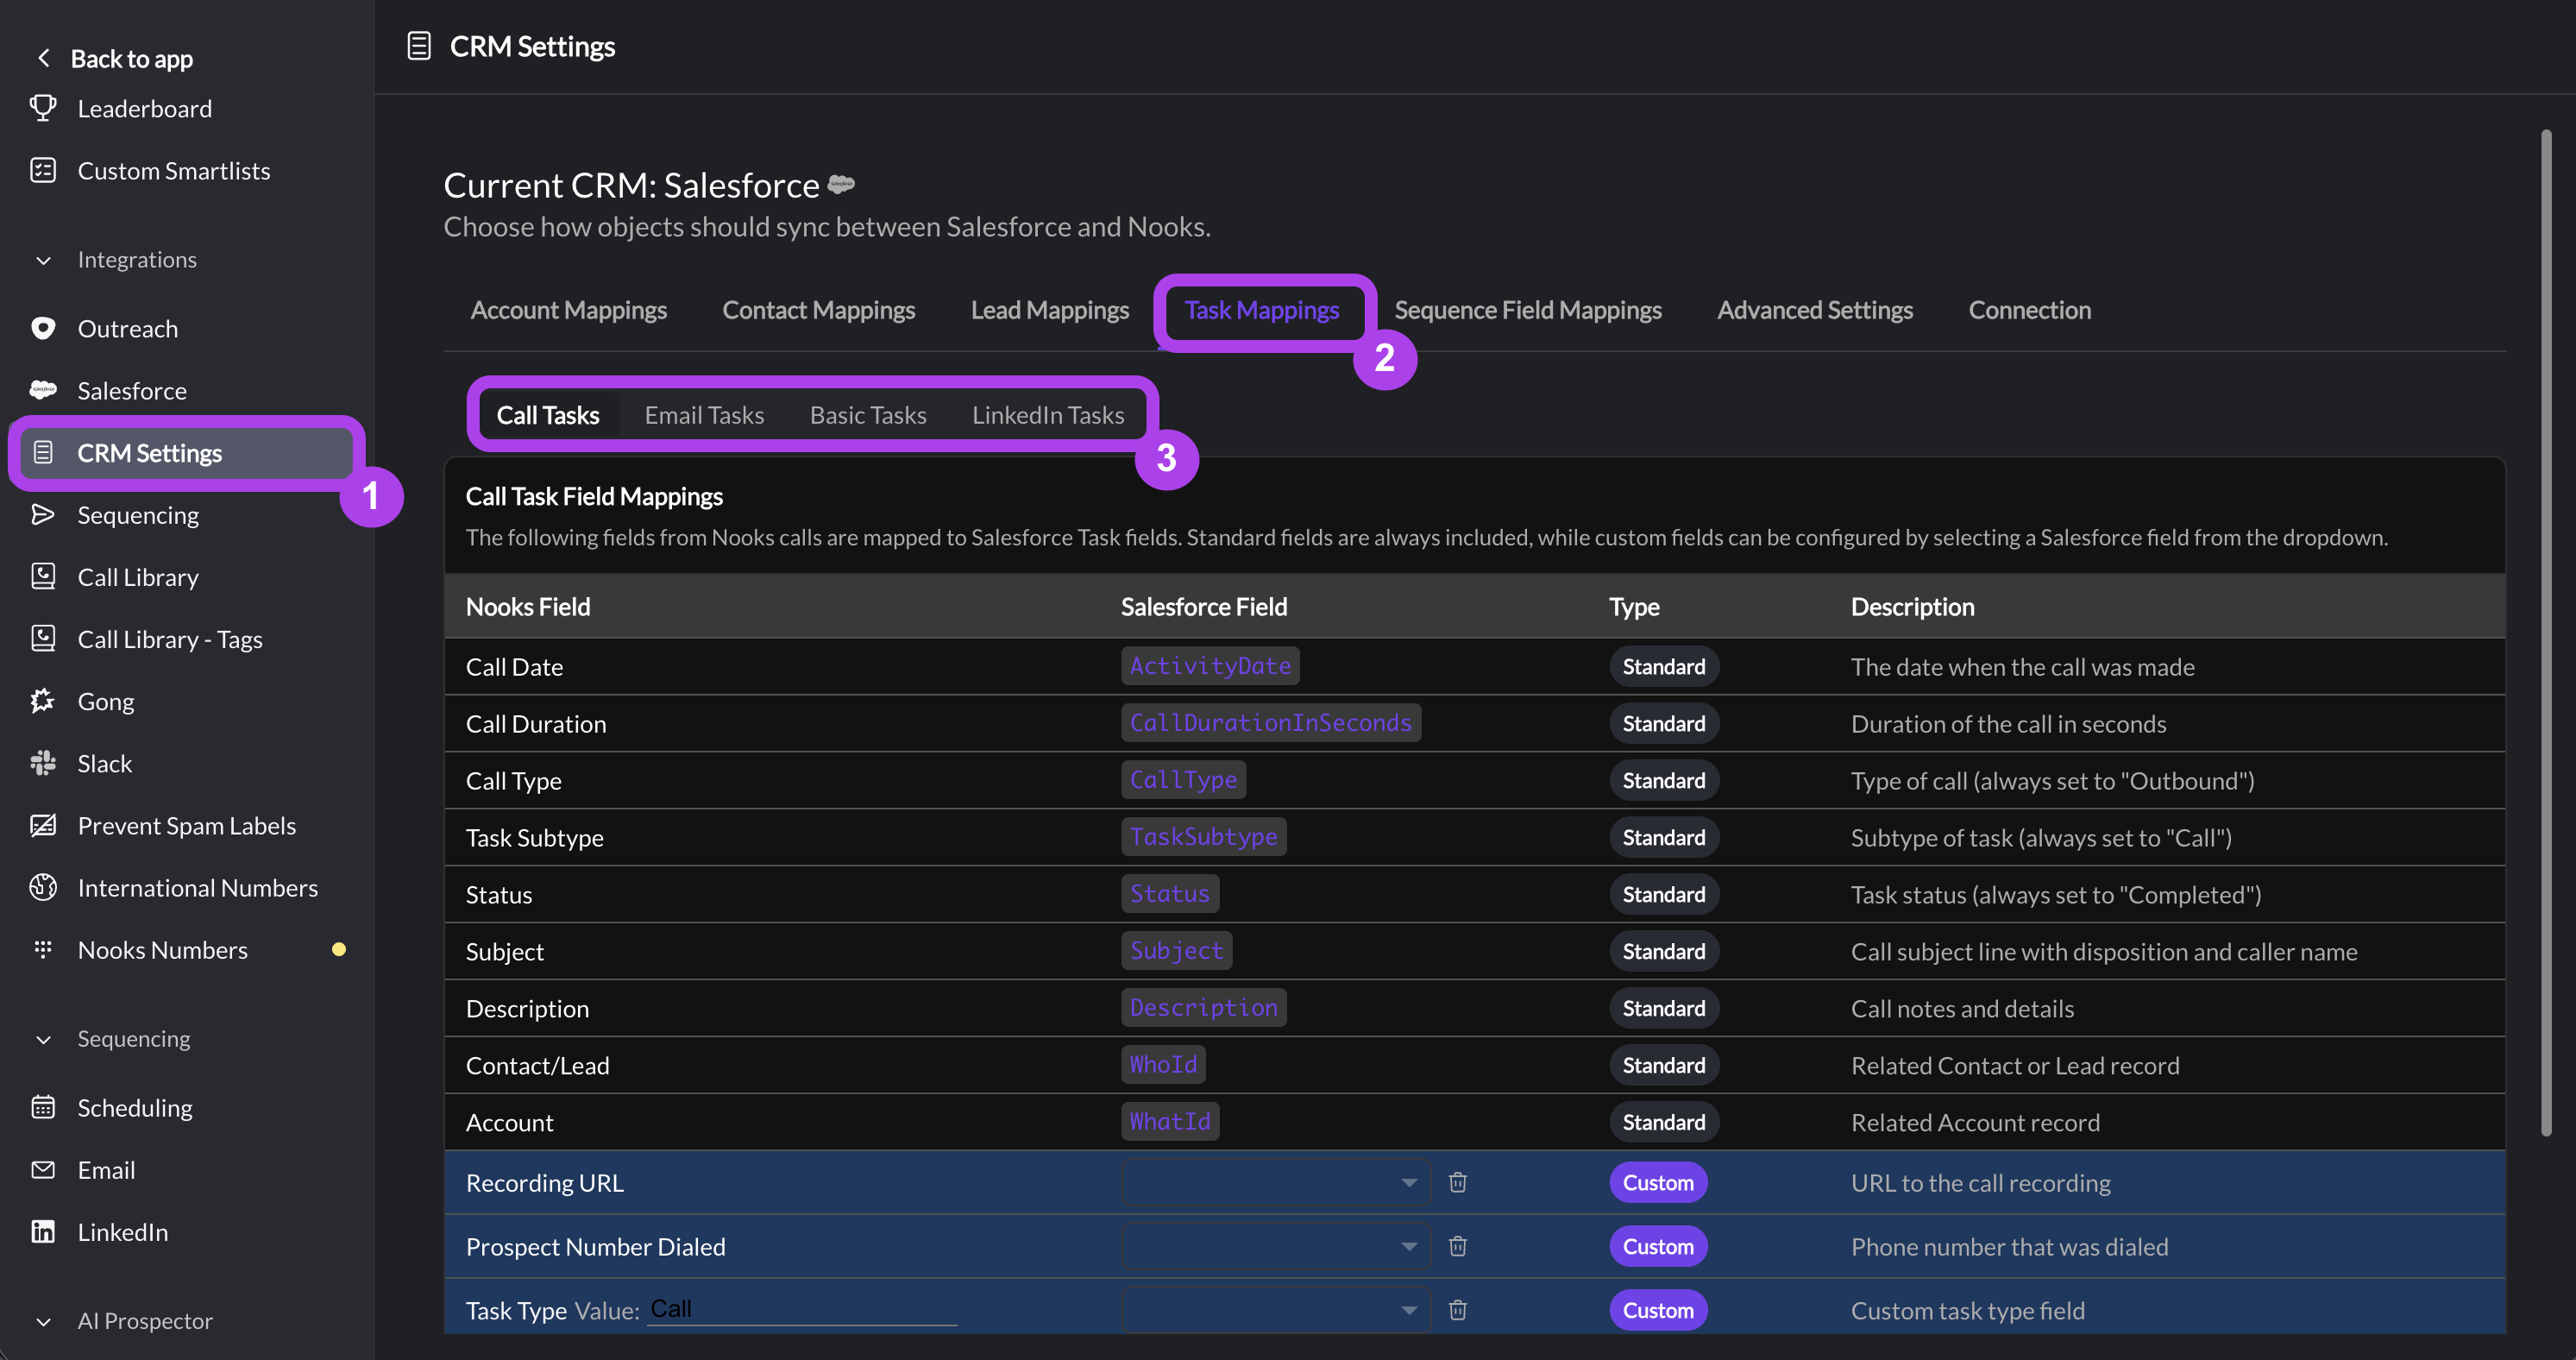
Task: Click the Back to app arrow icon
Action: click(43, 58)
